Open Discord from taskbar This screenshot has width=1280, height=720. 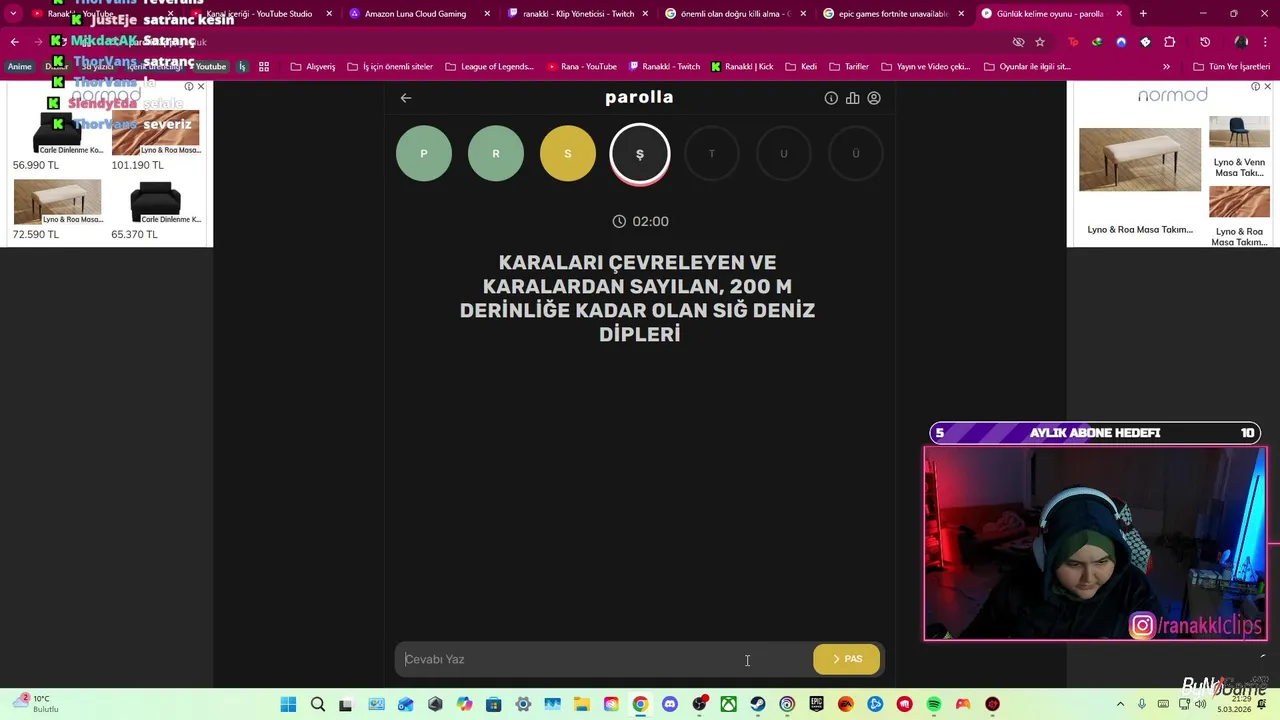(x=670, y=704)
